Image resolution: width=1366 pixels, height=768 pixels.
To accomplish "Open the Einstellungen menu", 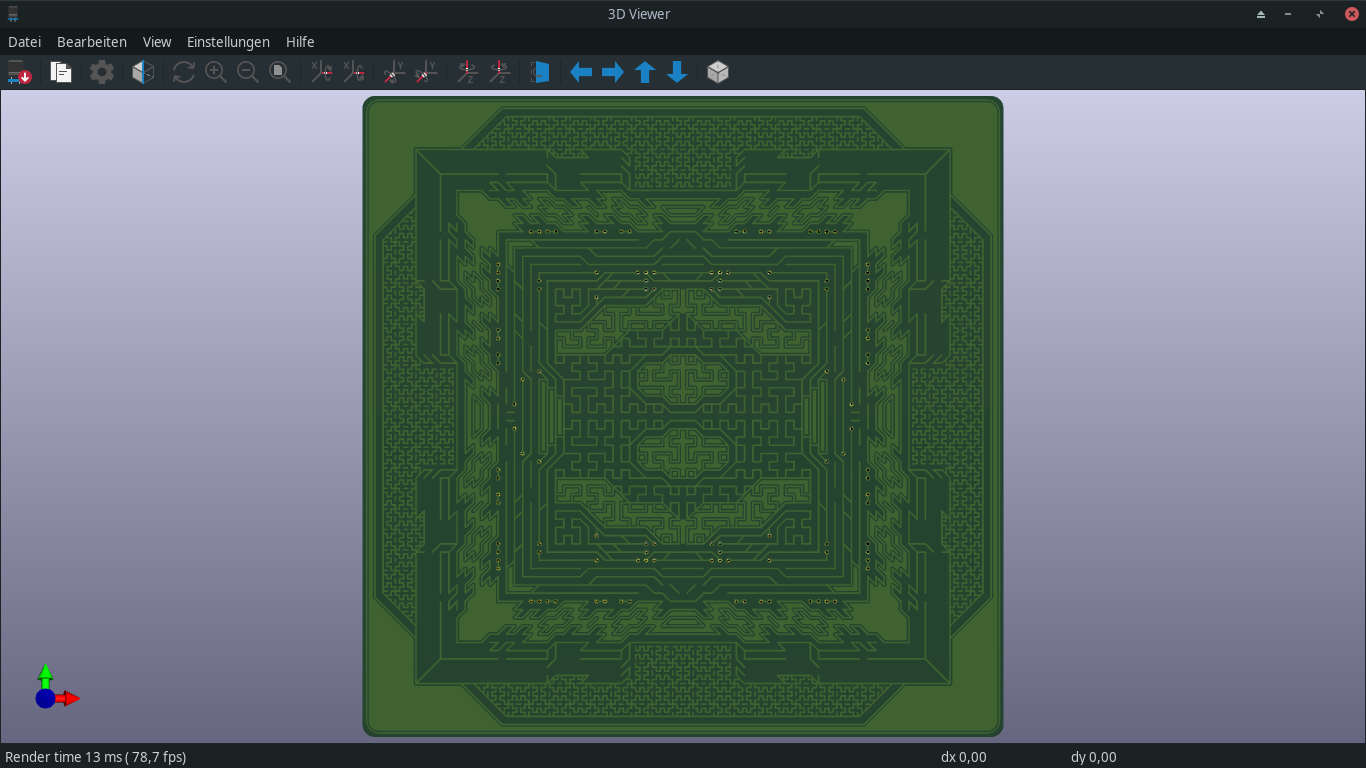I will click(228, 42).
